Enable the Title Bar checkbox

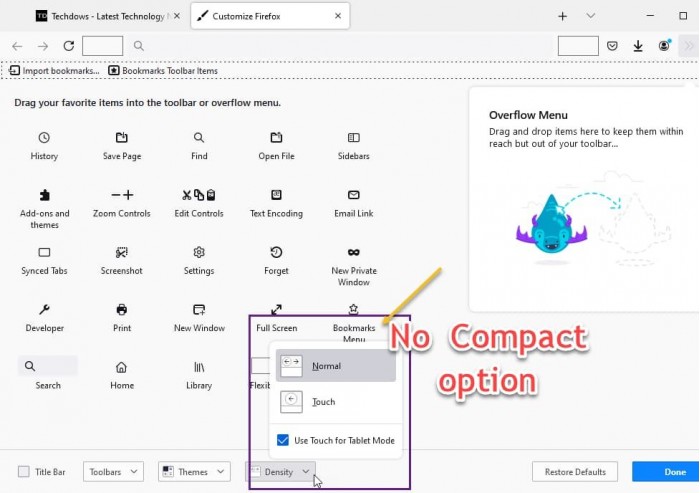(x=24, y=472)
